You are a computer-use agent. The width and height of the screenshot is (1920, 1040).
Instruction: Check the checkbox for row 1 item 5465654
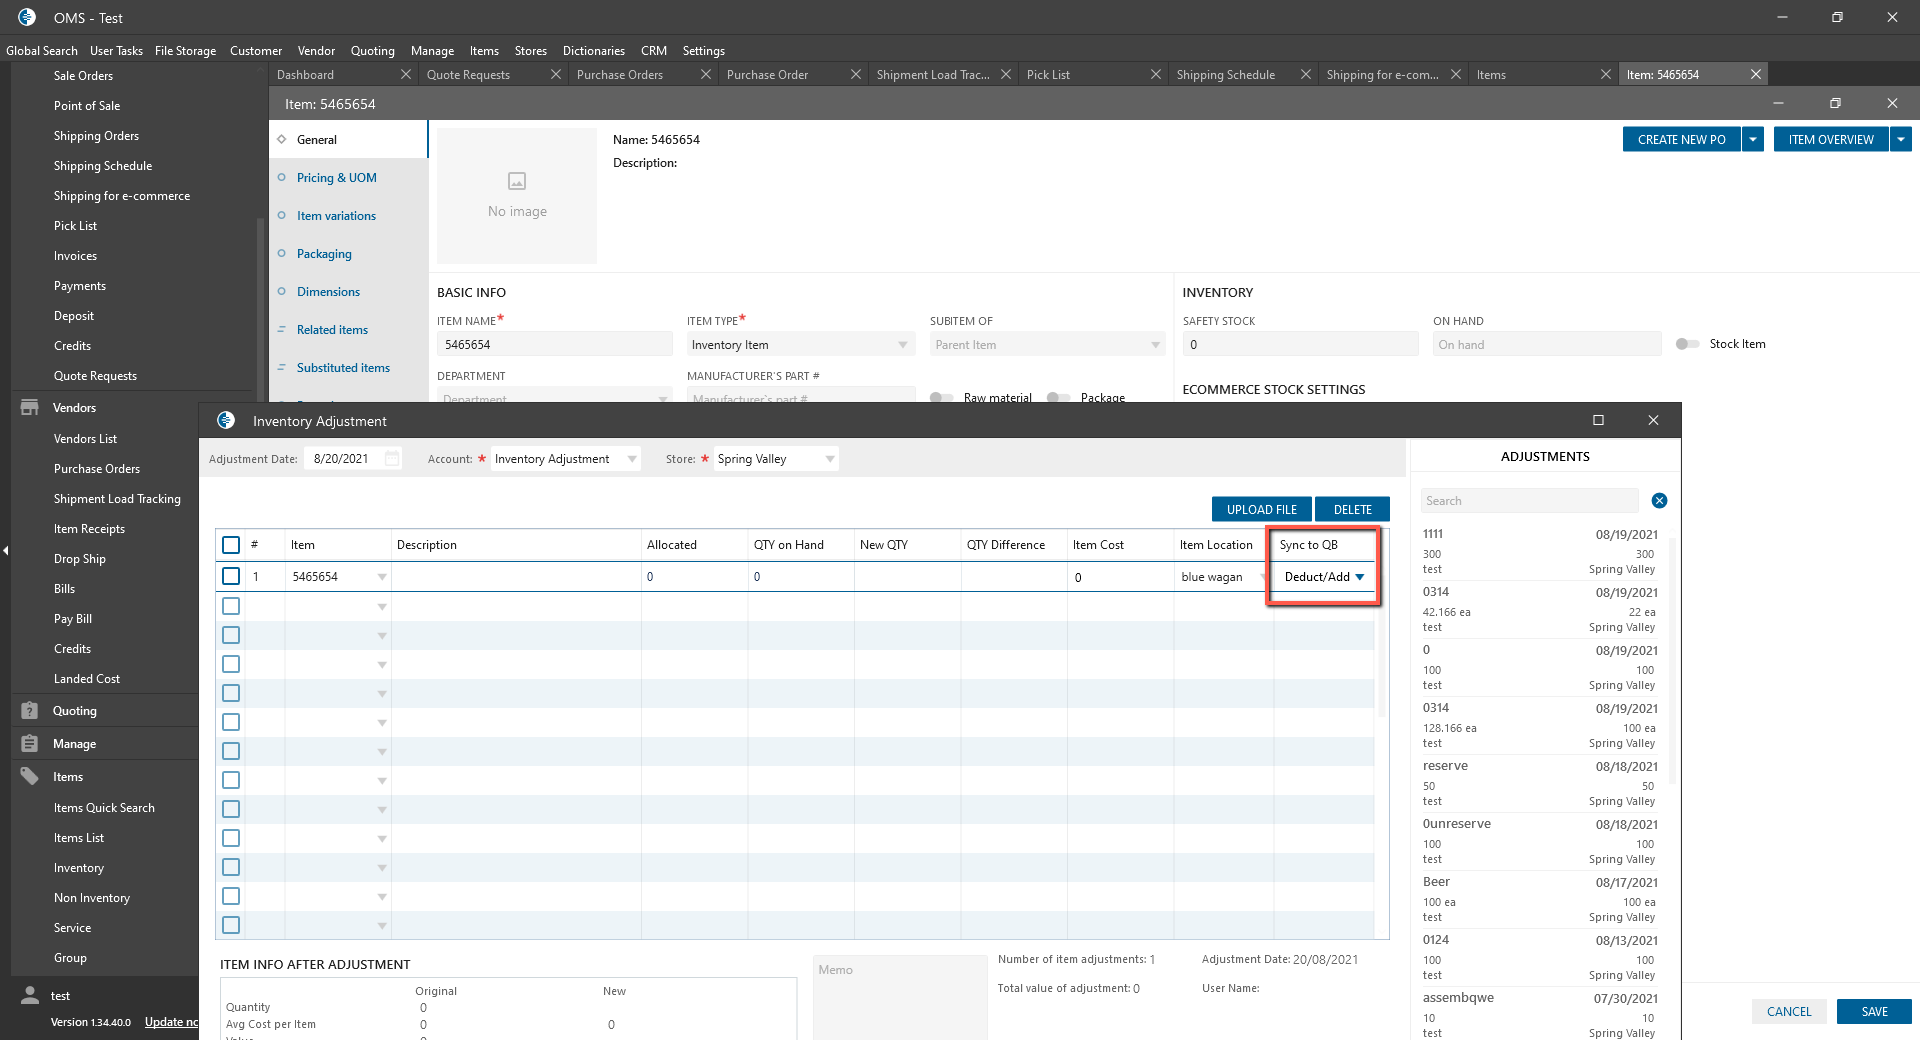231,577
